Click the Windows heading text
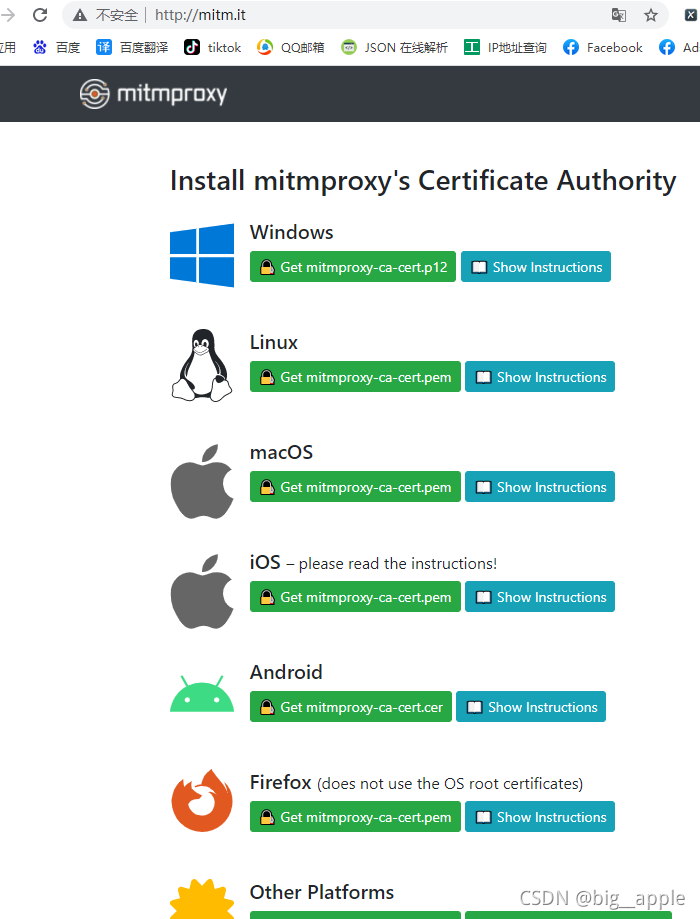 pos(291,232)
